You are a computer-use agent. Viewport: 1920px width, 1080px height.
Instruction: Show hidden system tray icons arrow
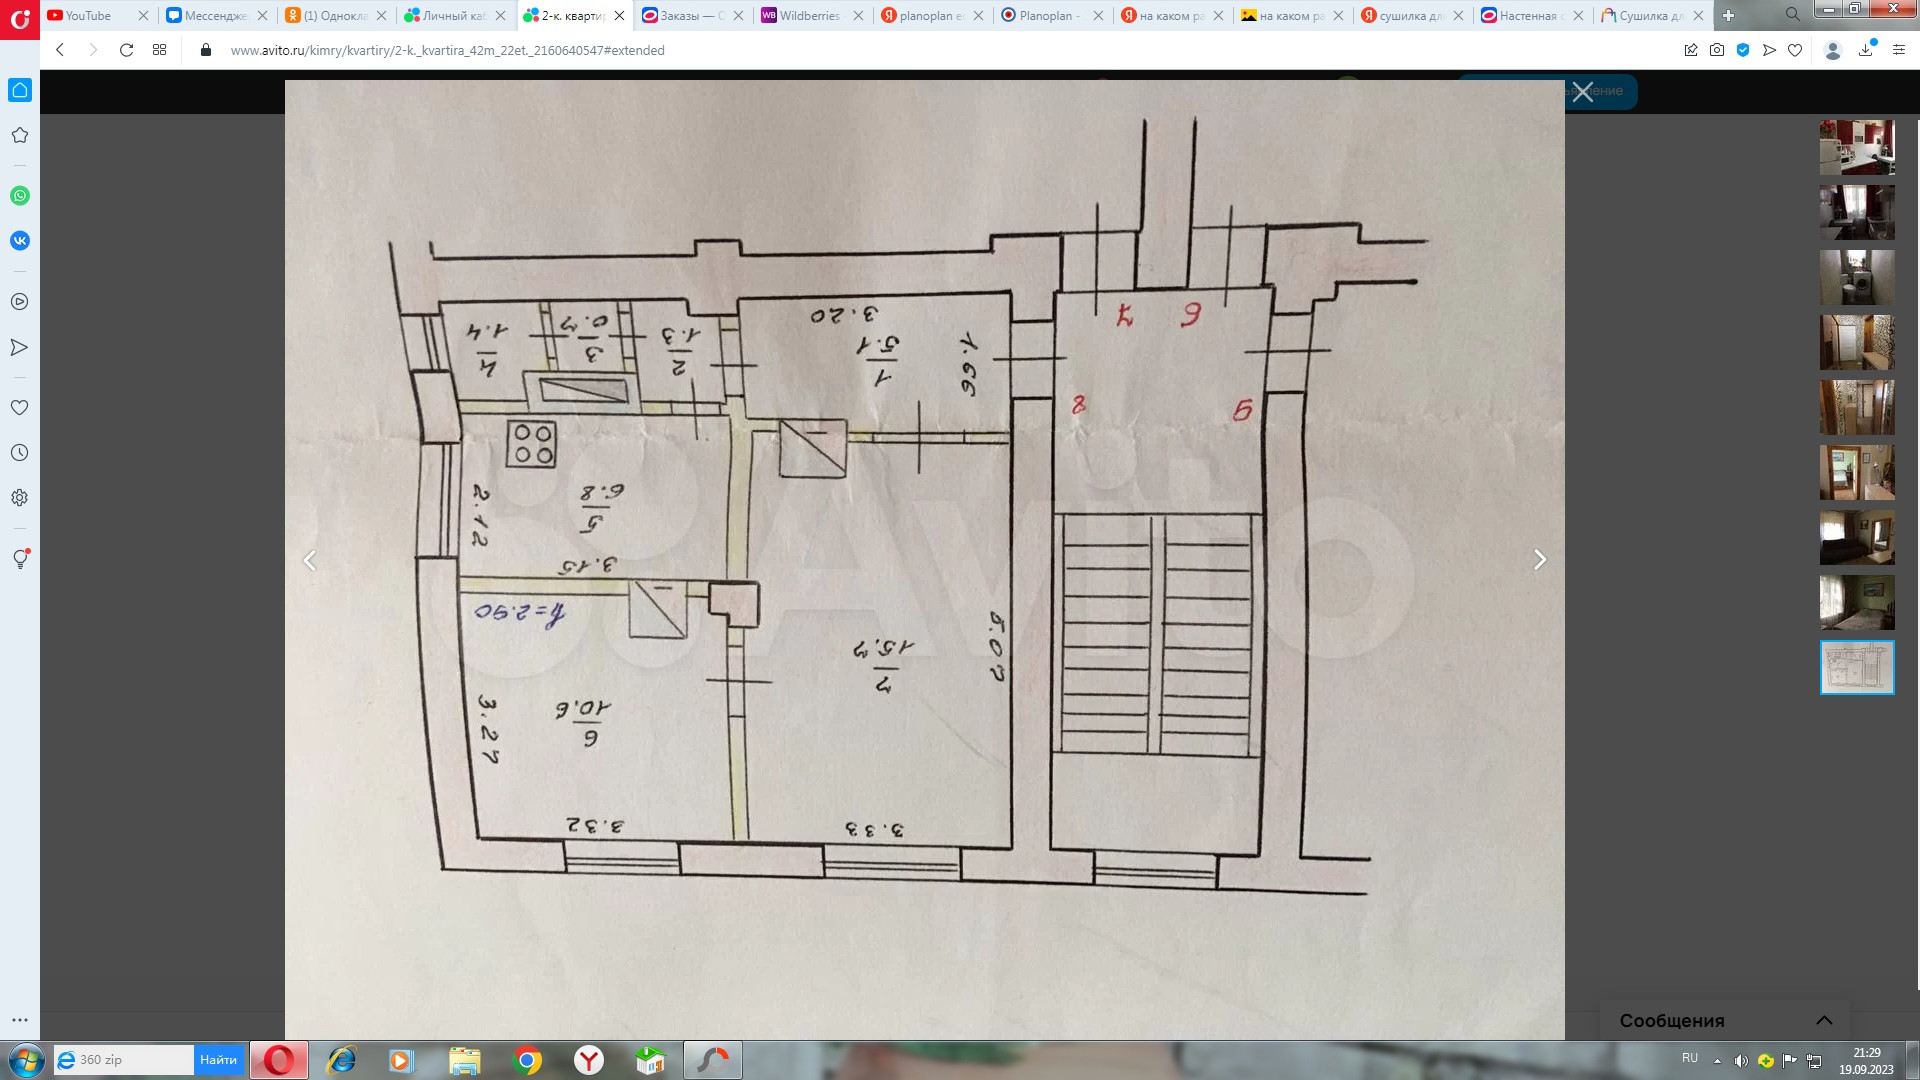point(1717,1061)
